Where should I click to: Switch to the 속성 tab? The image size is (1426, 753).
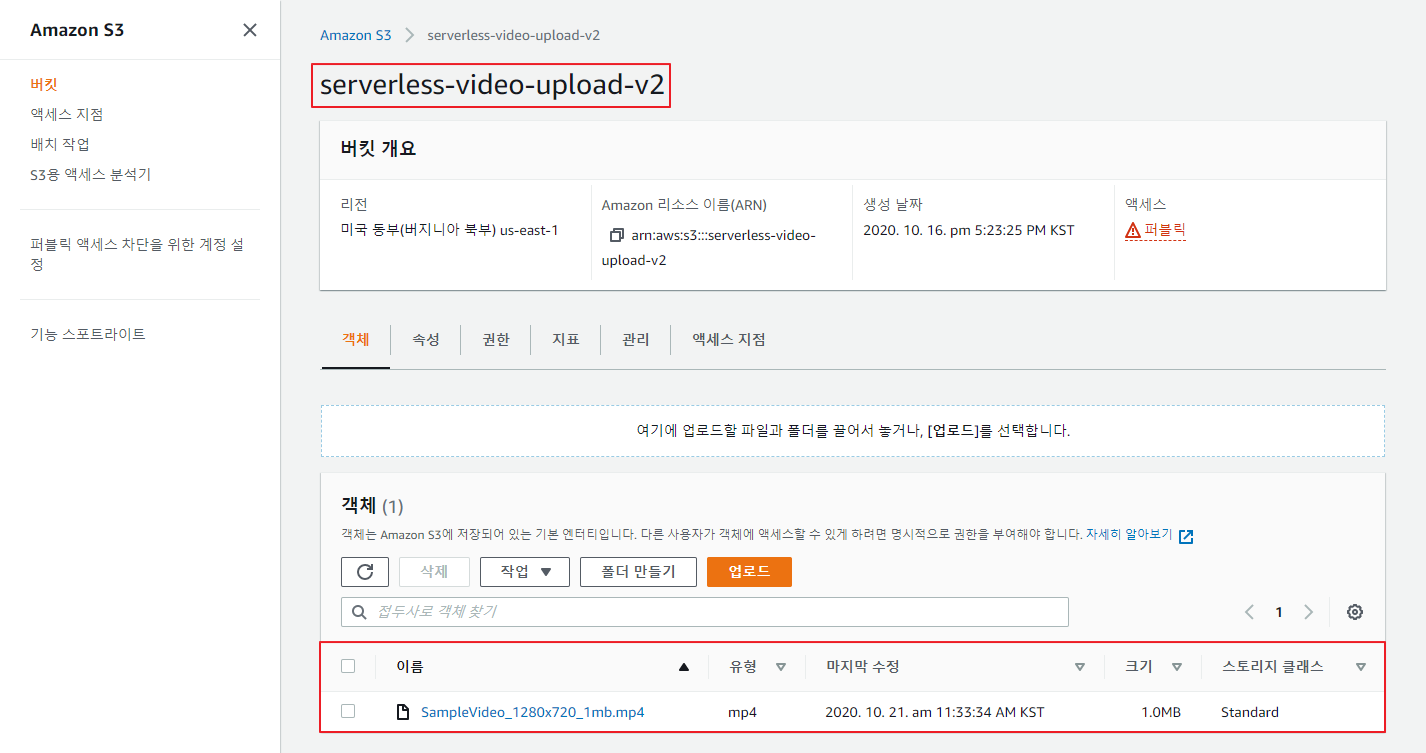click(426, 340)
